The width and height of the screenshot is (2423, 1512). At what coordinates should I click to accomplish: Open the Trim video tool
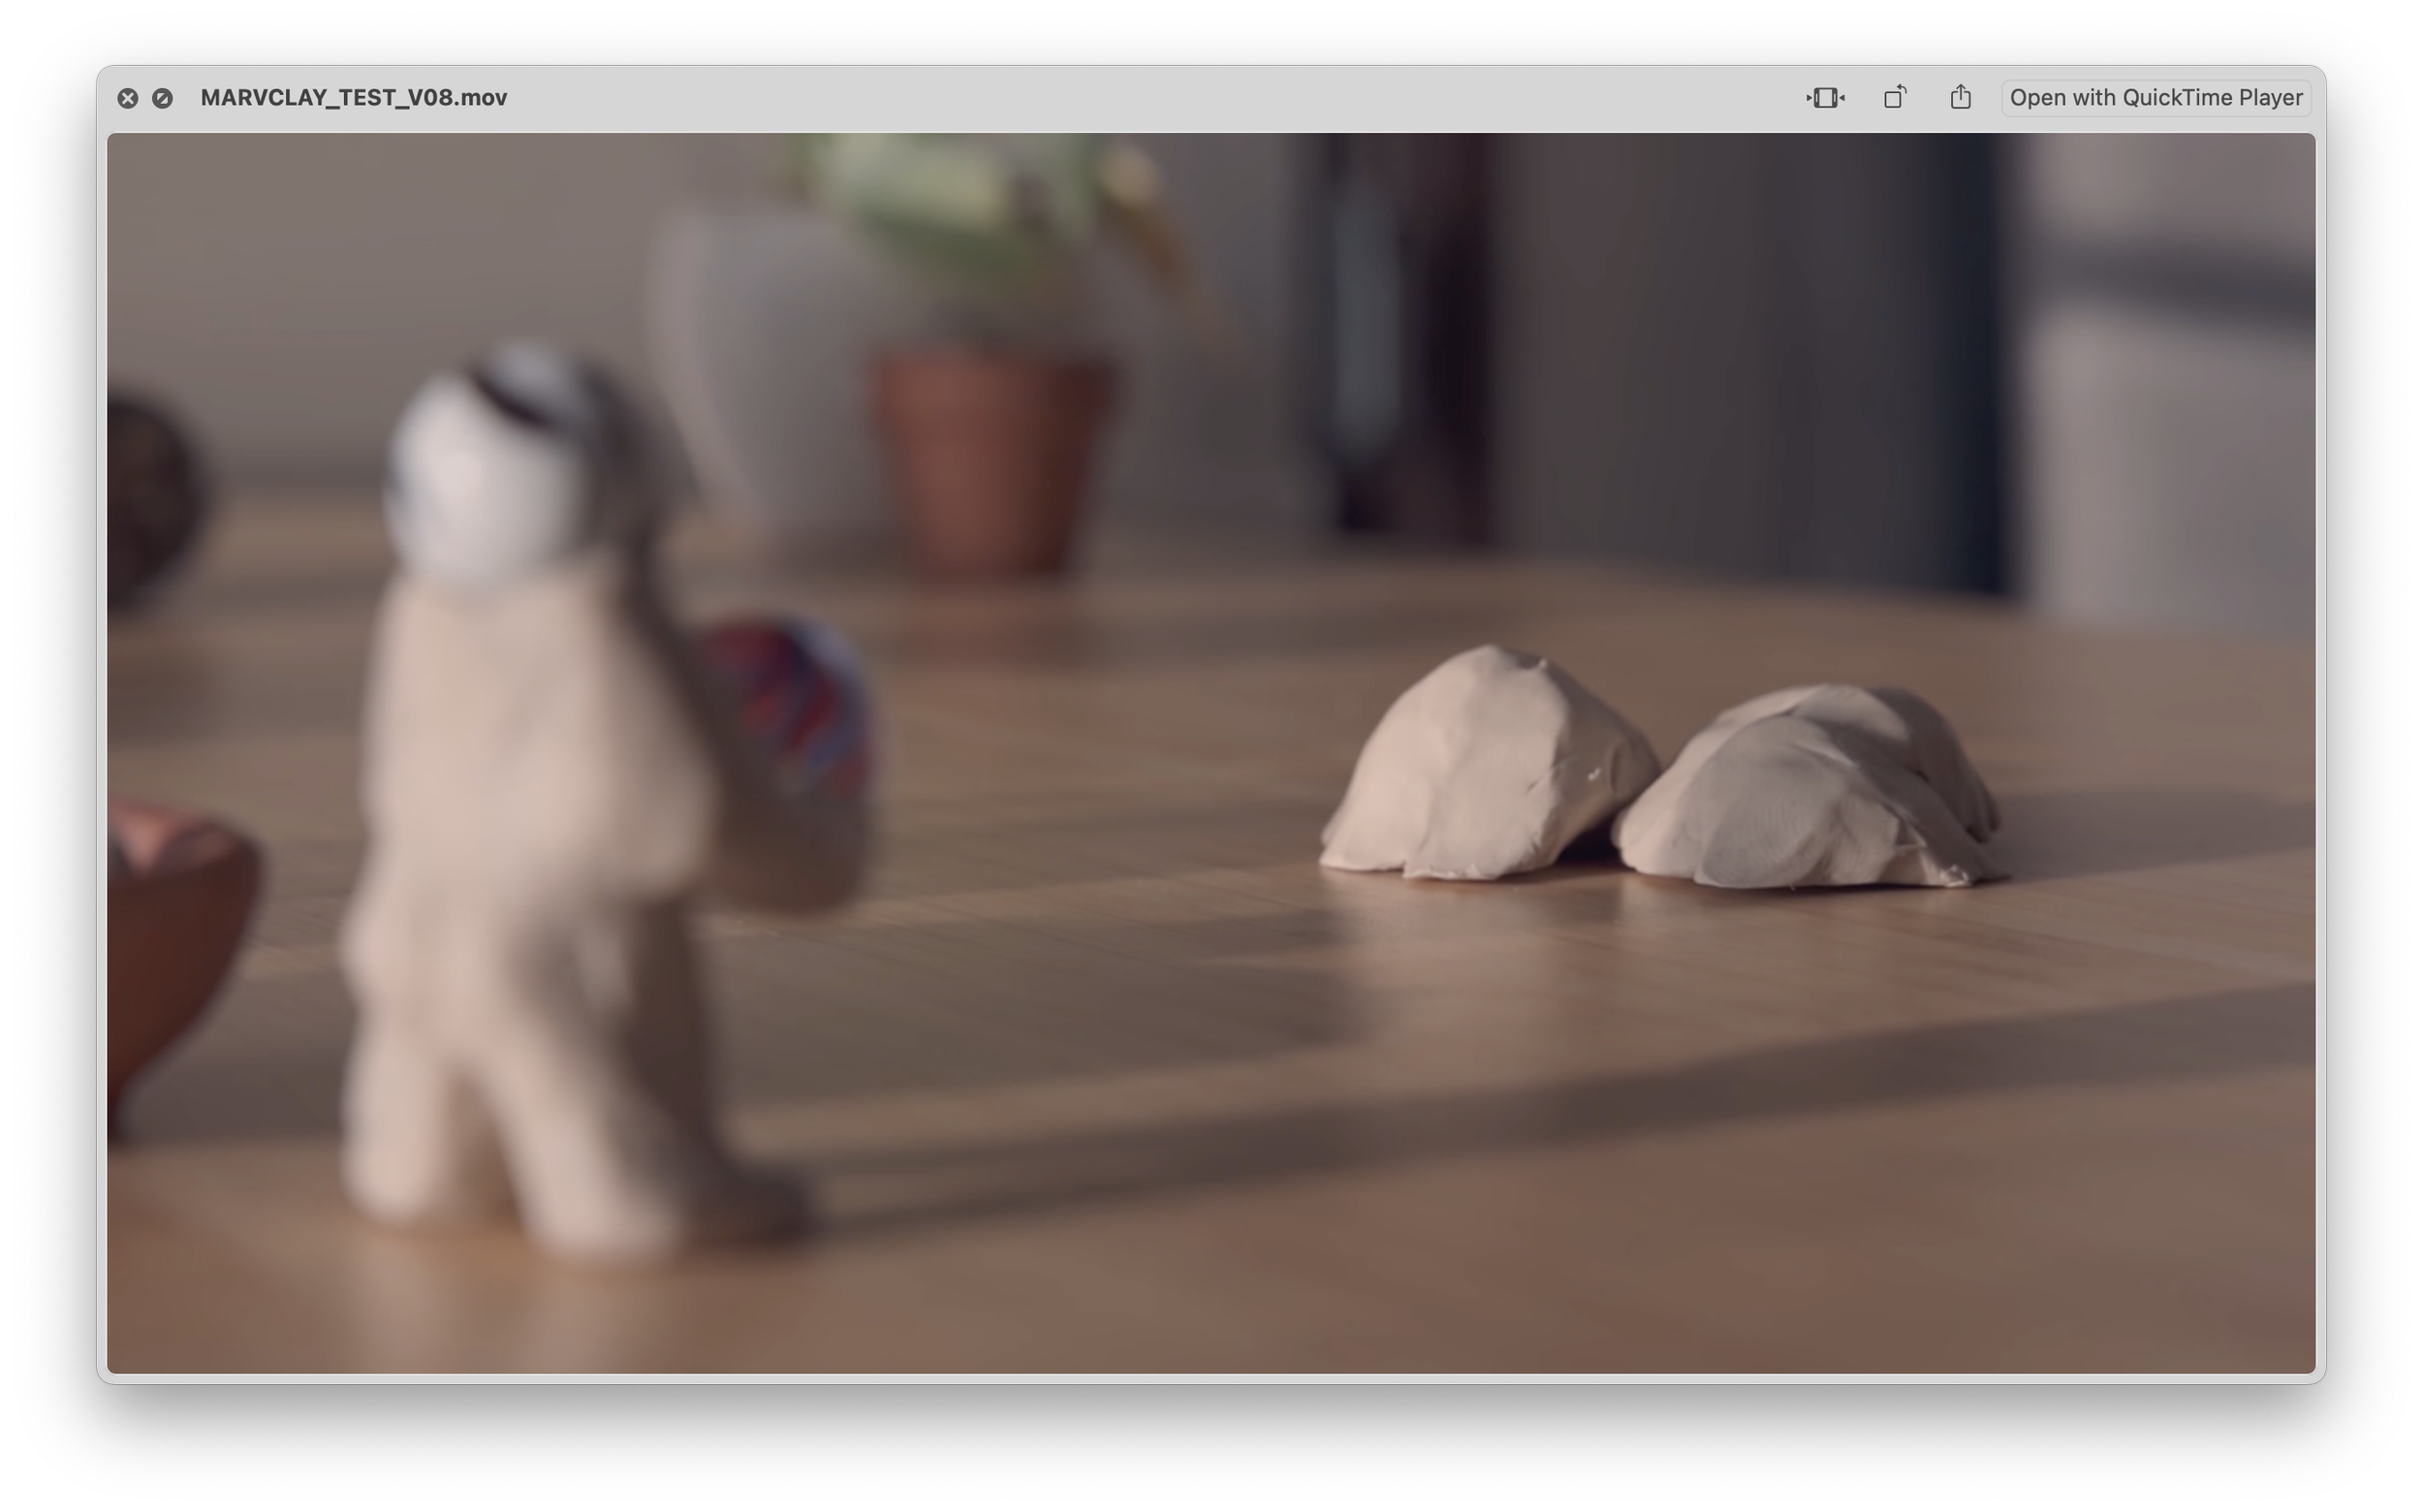tap(1825, 98)
